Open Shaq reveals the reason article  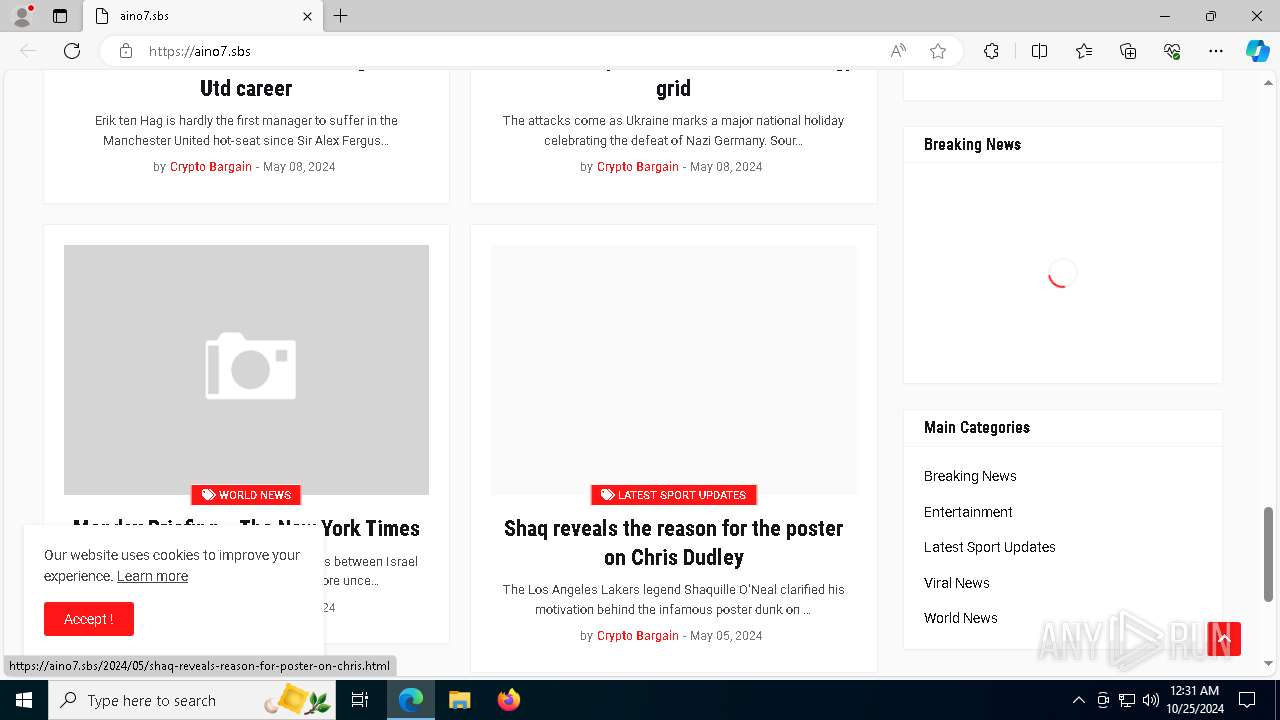674,542
